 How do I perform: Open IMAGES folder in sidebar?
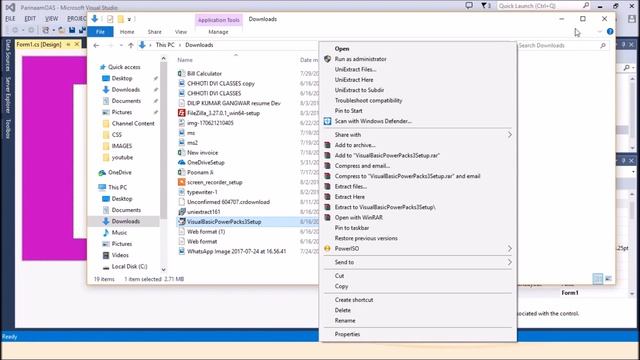click(122, 146)
